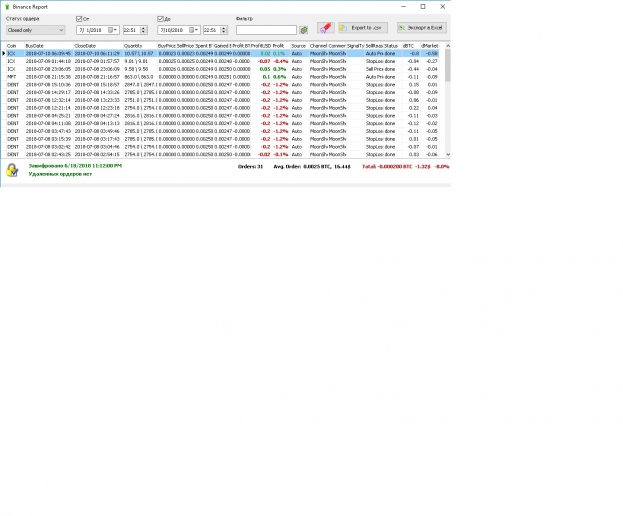Viewport: 623px width, 516px height.
Task: Select the DENT row bought 2018-07-08 15:10:36
Action: pos(222,85)
